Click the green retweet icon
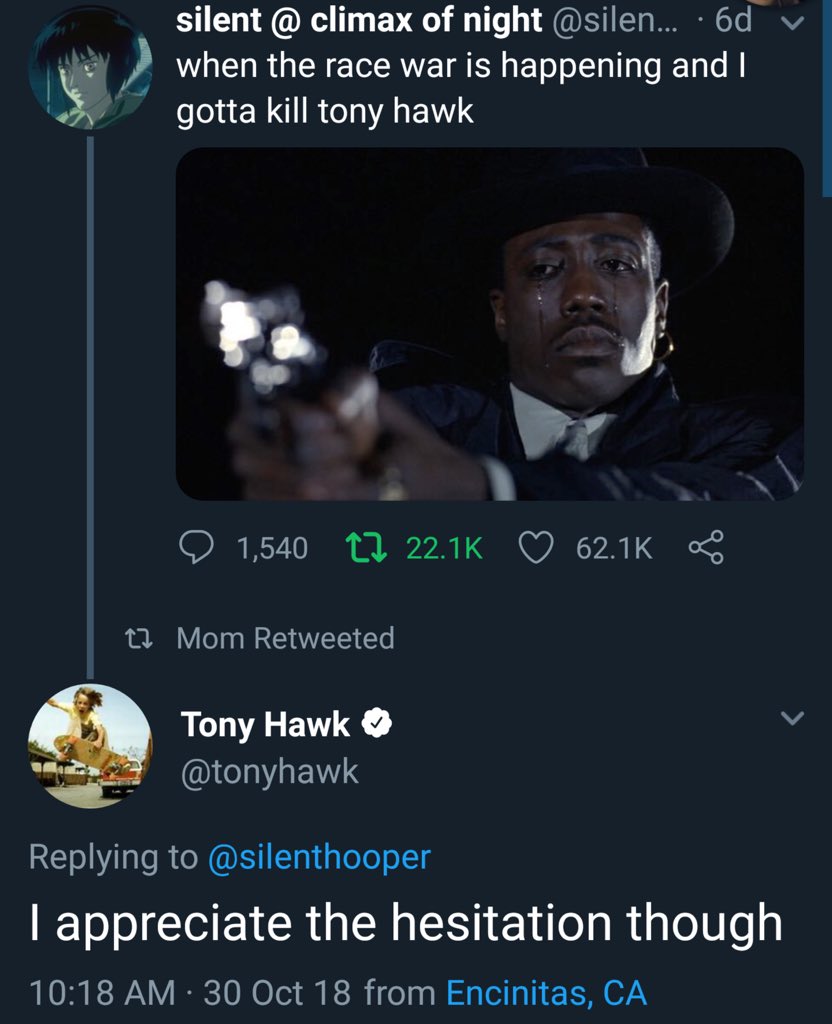Image resolution: width=832 pixels, height=1024 pixels. [361, 547]
